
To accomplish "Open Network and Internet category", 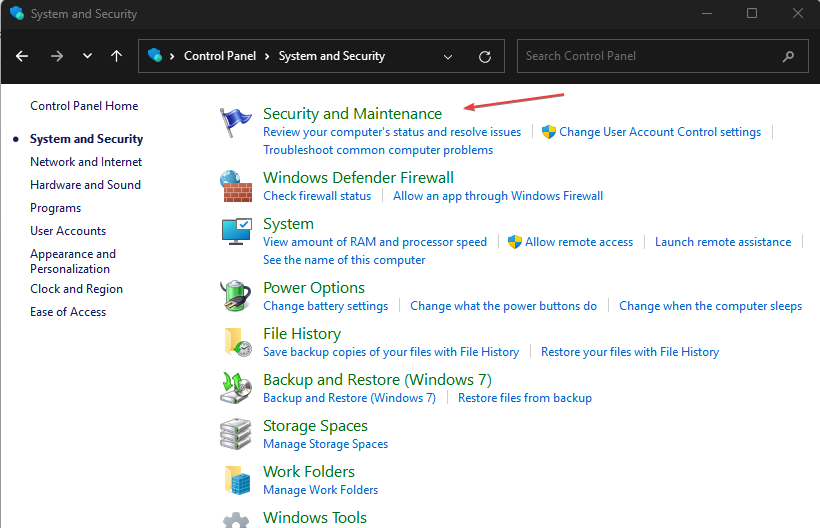I will click(x=86, y=162).
